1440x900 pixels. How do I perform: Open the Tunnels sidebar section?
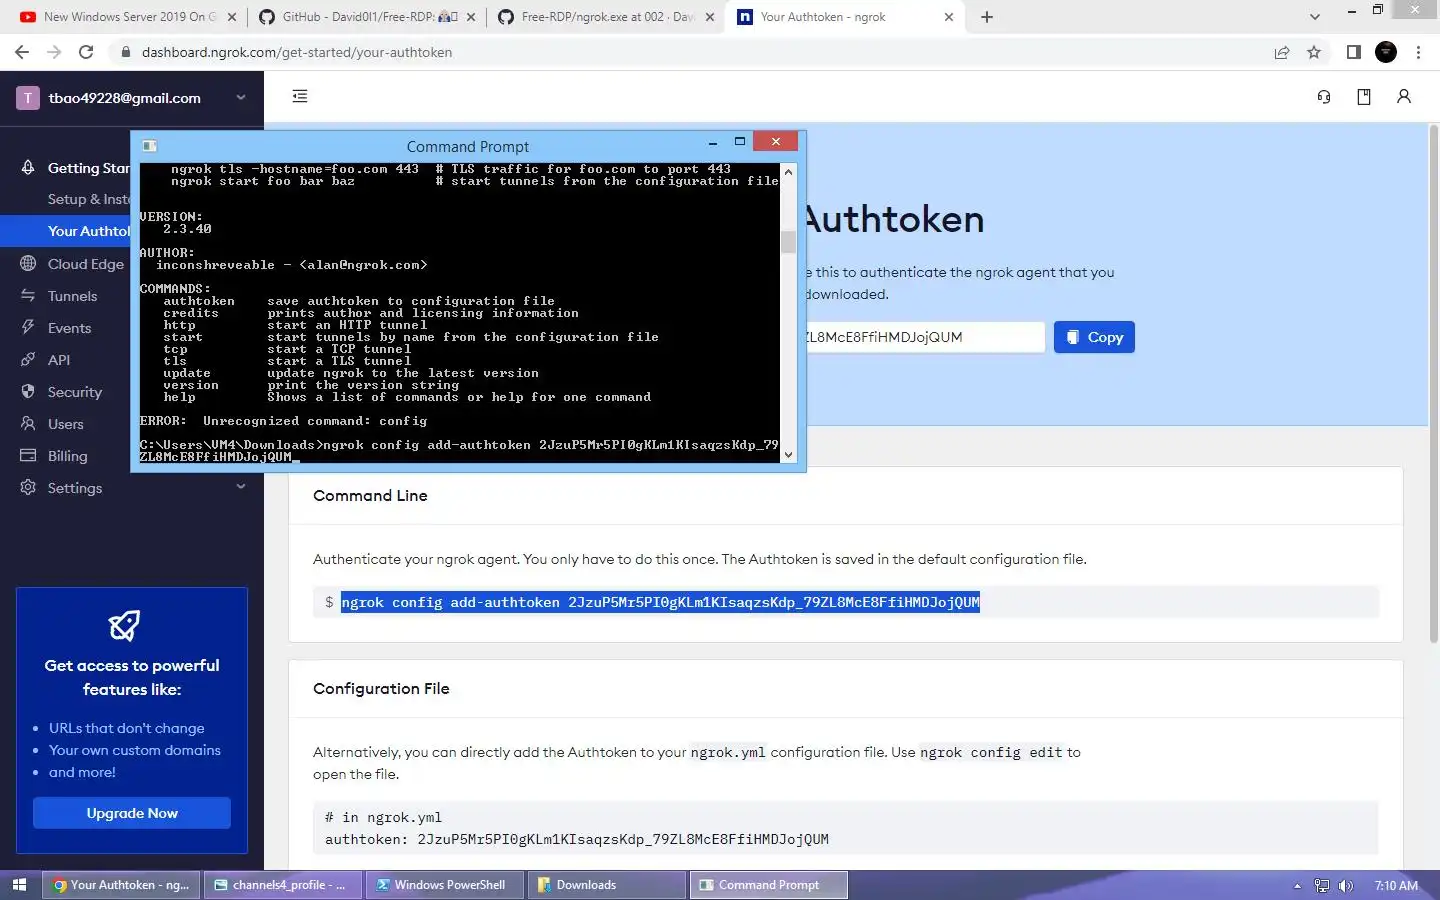tap(72, 296)
